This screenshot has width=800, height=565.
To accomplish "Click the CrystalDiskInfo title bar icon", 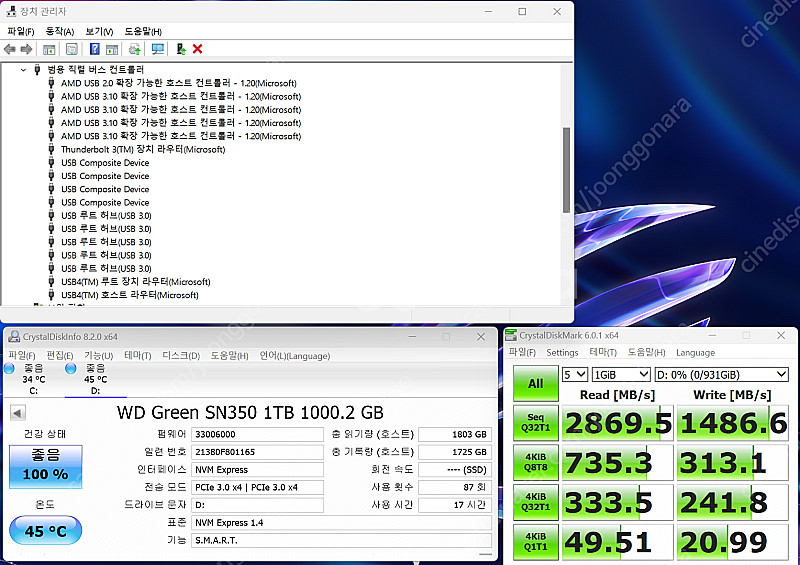I will 14,336.
